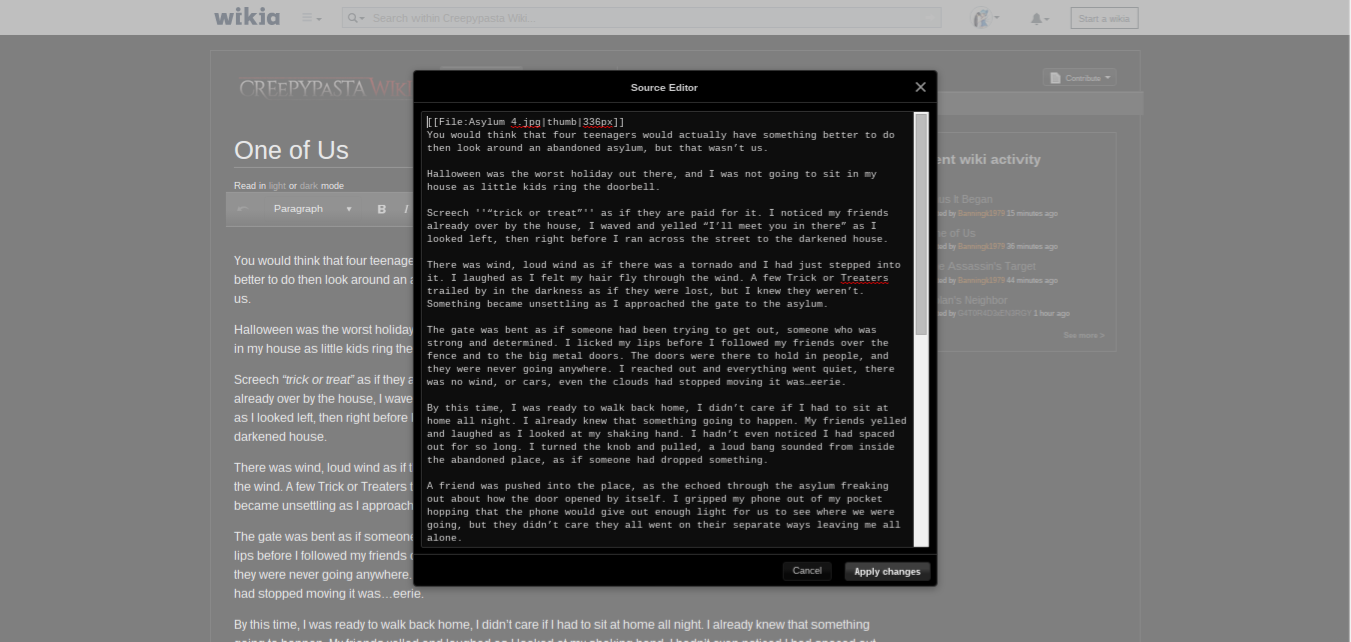Viewport: 1351px width, 642px height.
Task: Open the Paragraph format dropdown
Action: point(312,209)
